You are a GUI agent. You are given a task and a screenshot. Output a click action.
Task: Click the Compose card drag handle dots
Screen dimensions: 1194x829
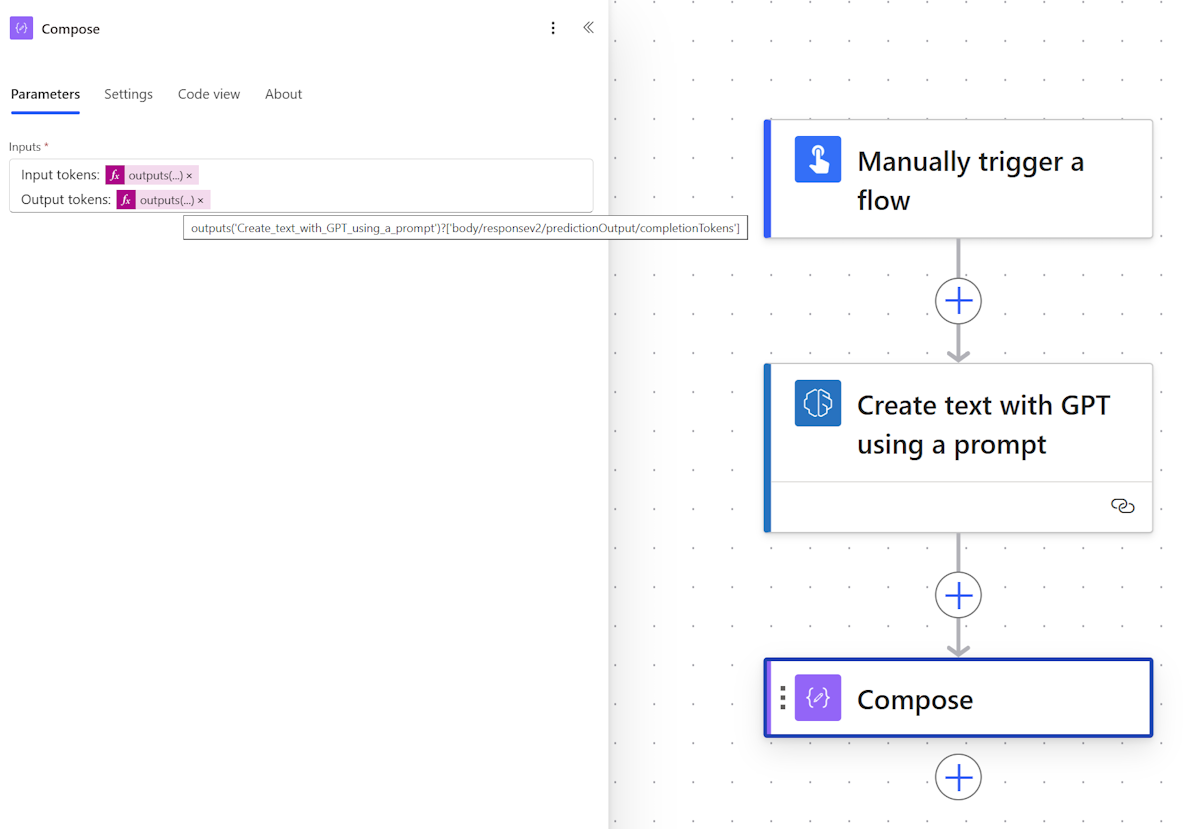click(783, 697)
